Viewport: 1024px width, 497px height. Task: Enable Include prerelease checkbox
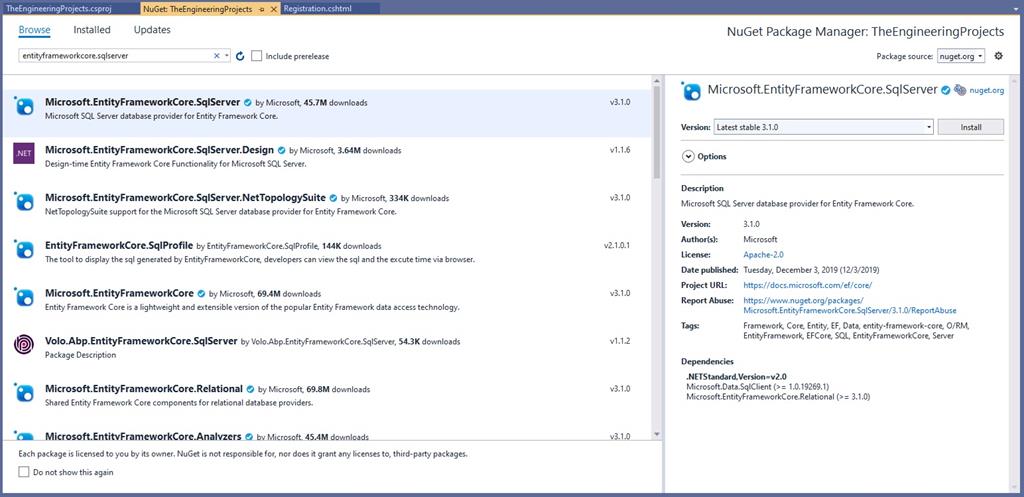click(x=257, y=56)
